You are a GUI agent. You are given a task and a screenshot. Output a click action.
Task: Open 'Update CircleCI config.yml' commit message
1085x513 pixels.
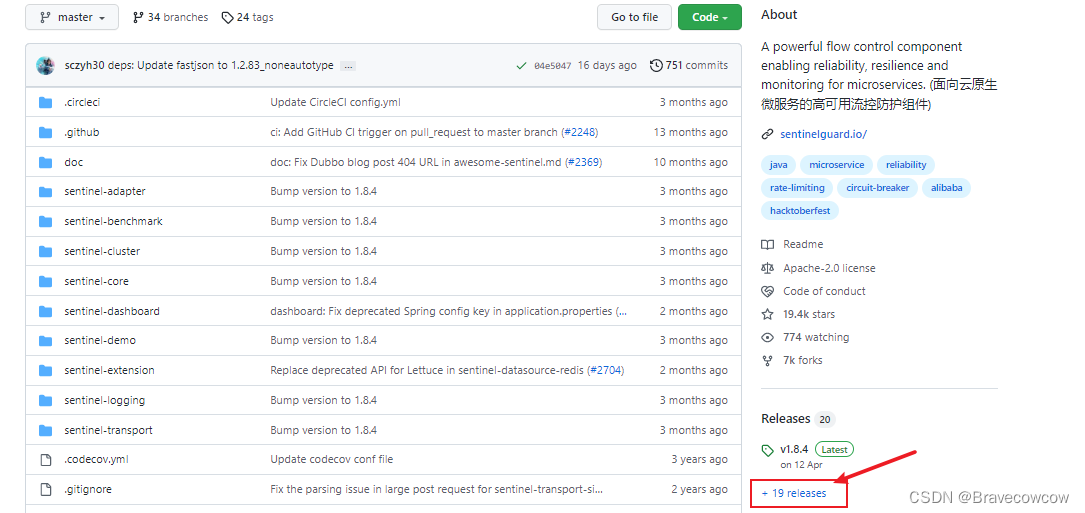click(336, 102)
